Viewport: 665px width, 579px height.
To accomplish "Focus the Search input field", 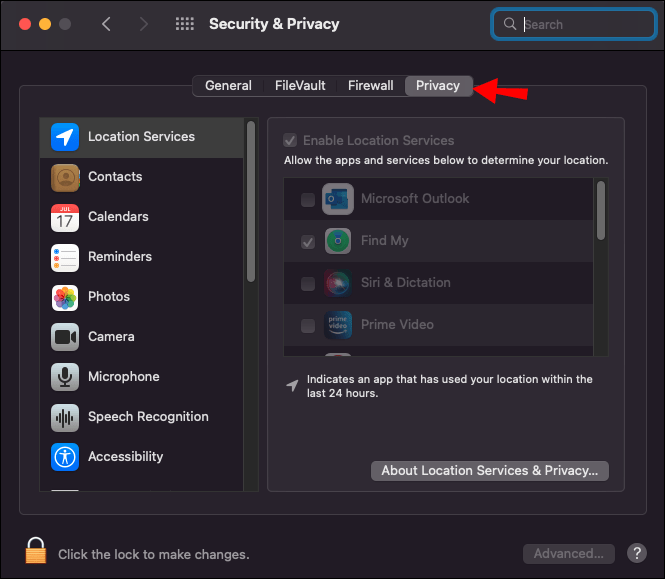I will pyautogui.click(x=574, y=24).
